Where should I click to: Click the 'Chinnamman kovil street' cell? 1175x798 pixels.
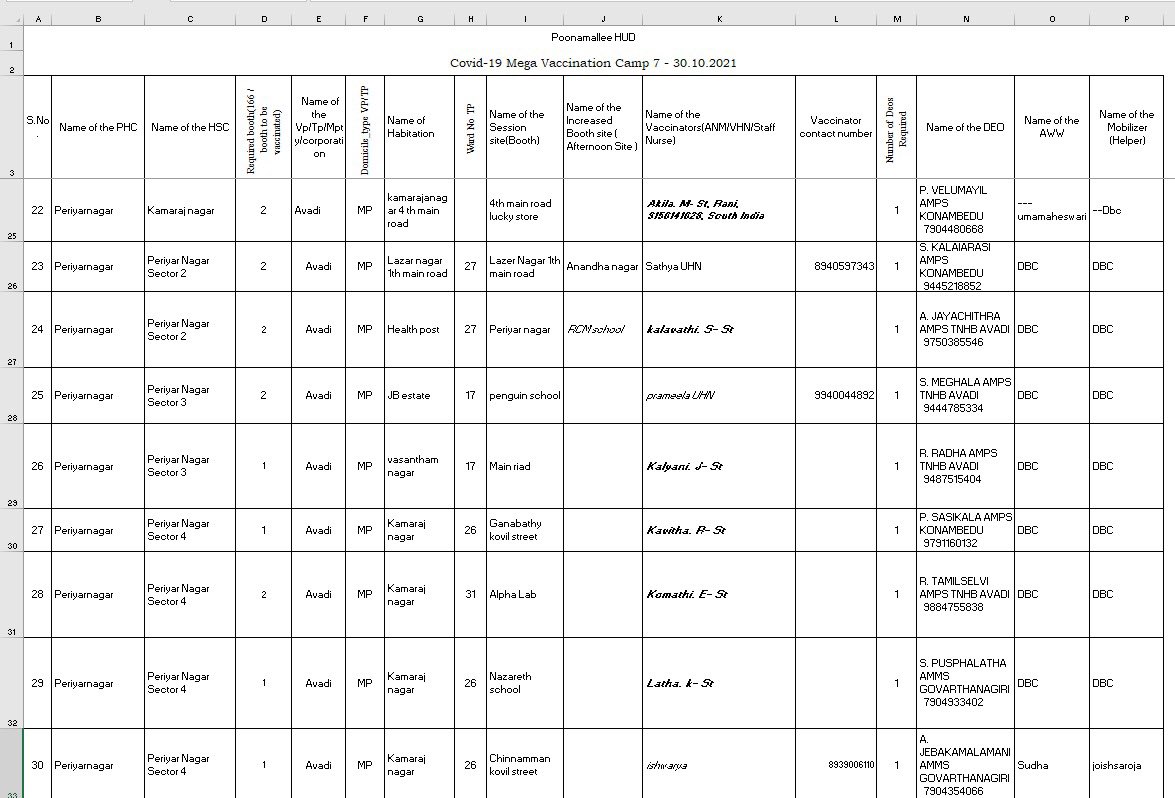click(x=525, y=764)
